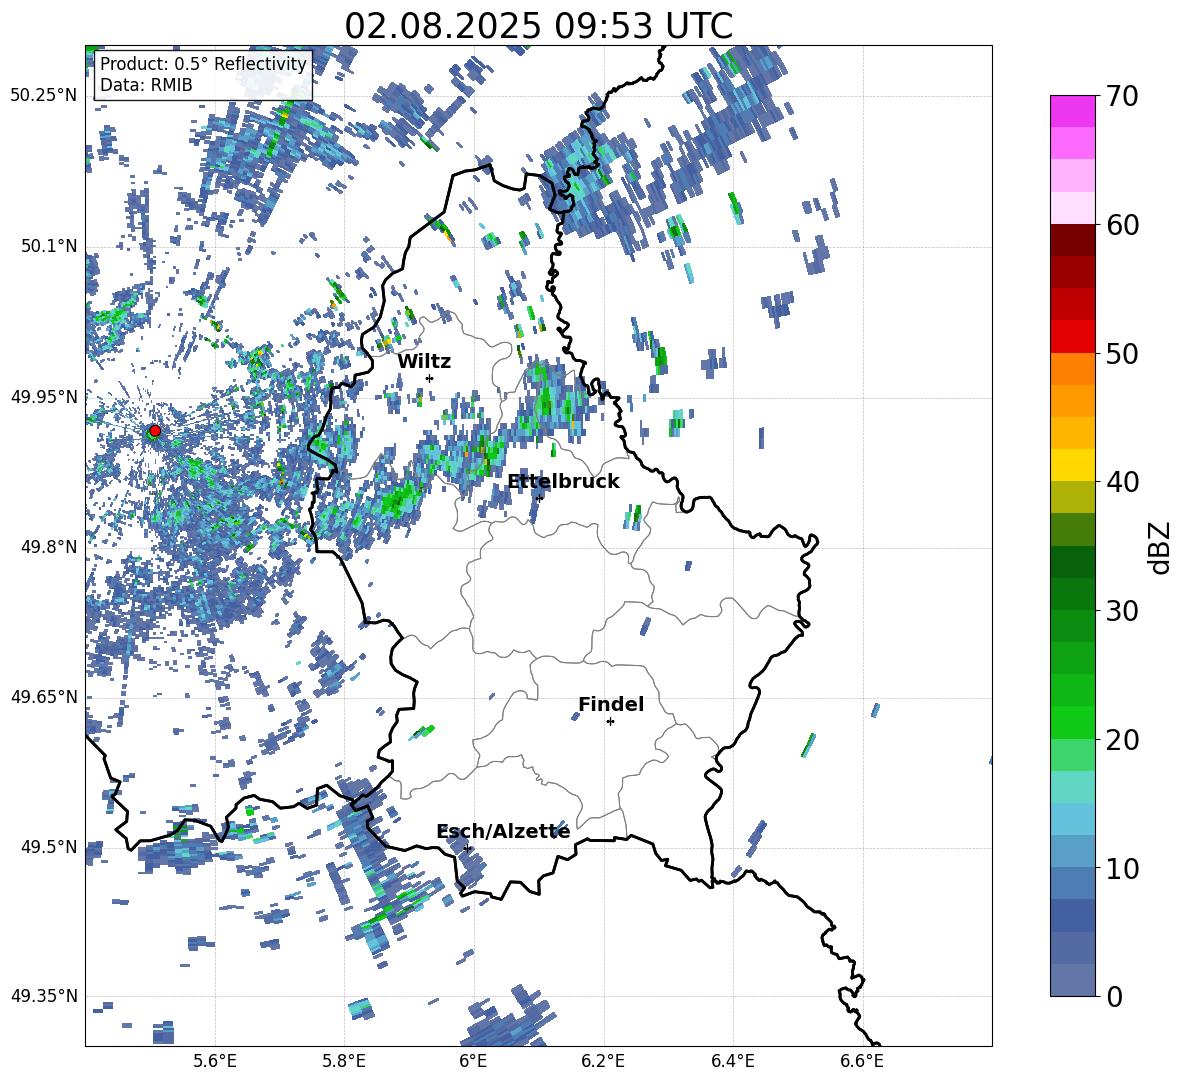Click the Wiltz location cross marker

[430, 378]
